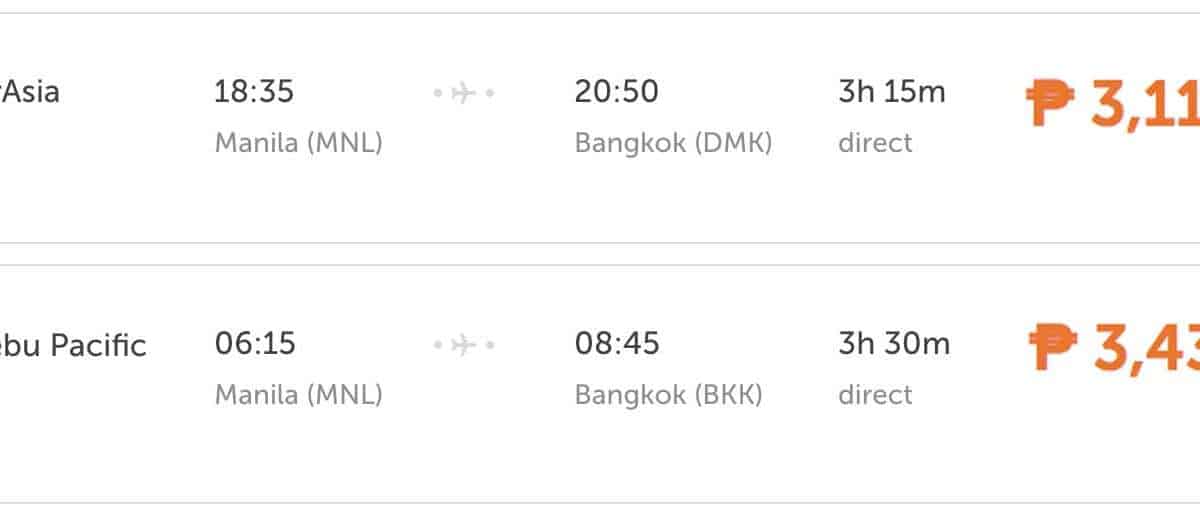This screenshot has height=518, width=1200.
Task: Click 'direct' label under 3h 30m
Action: pos(875,395)
